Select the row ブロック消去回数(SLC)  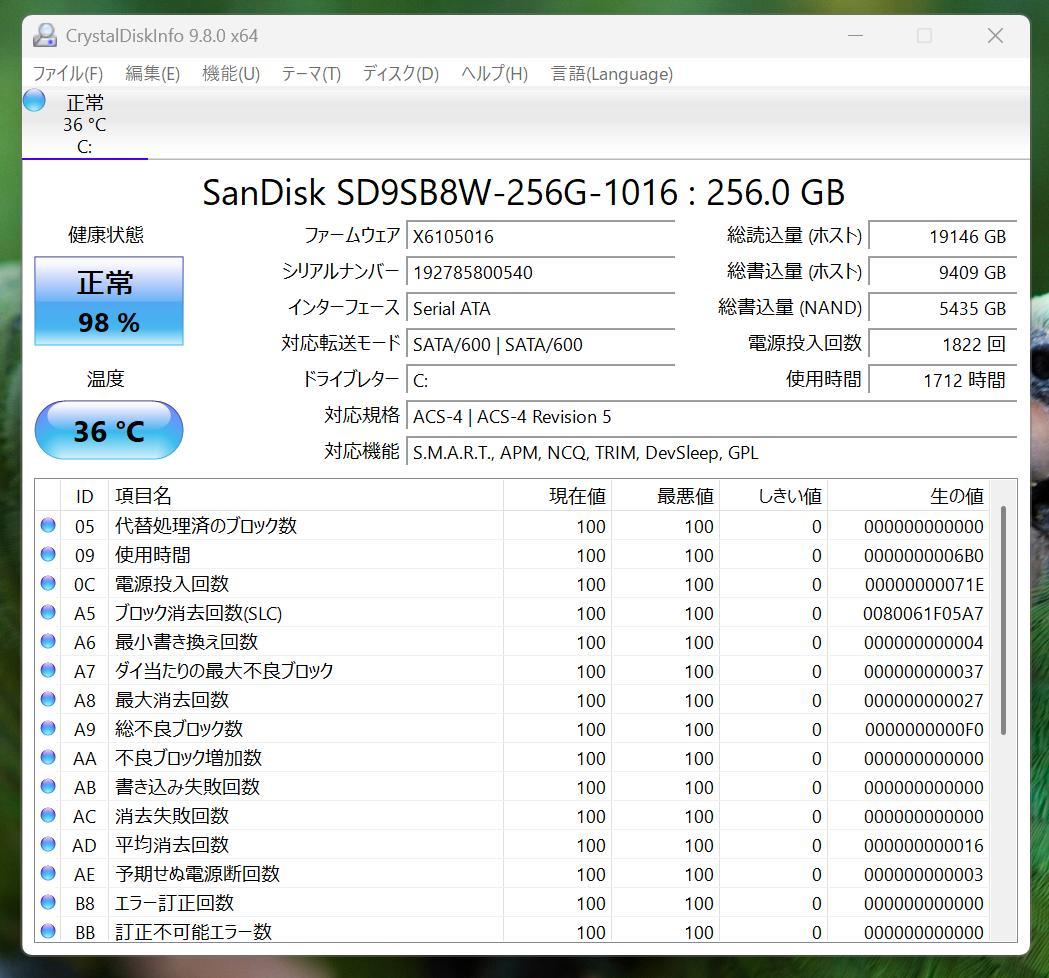pyautogui.click(x=512, y=613)
